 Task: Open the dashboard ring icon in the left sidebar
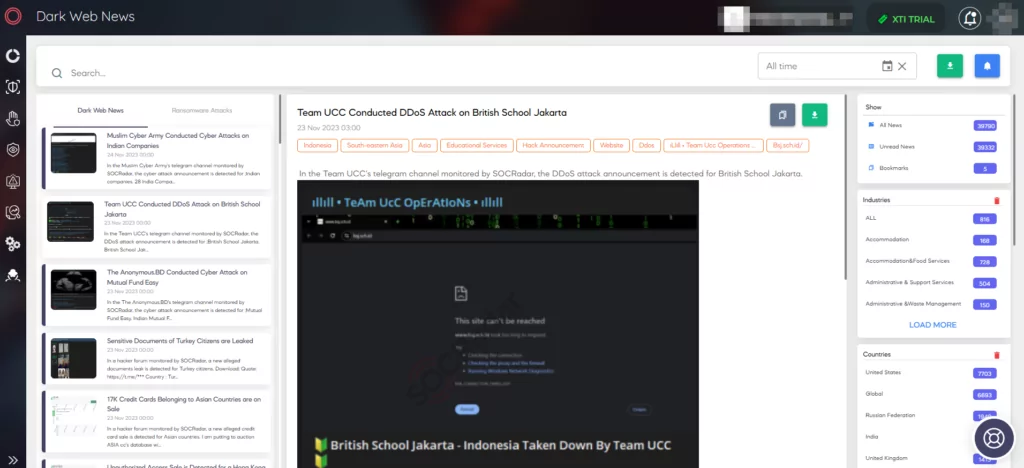12,56
